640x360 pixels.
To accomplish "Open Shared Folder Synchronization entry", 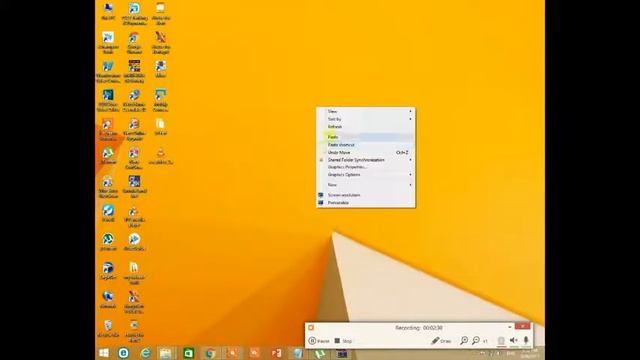I will pos(366,160).
